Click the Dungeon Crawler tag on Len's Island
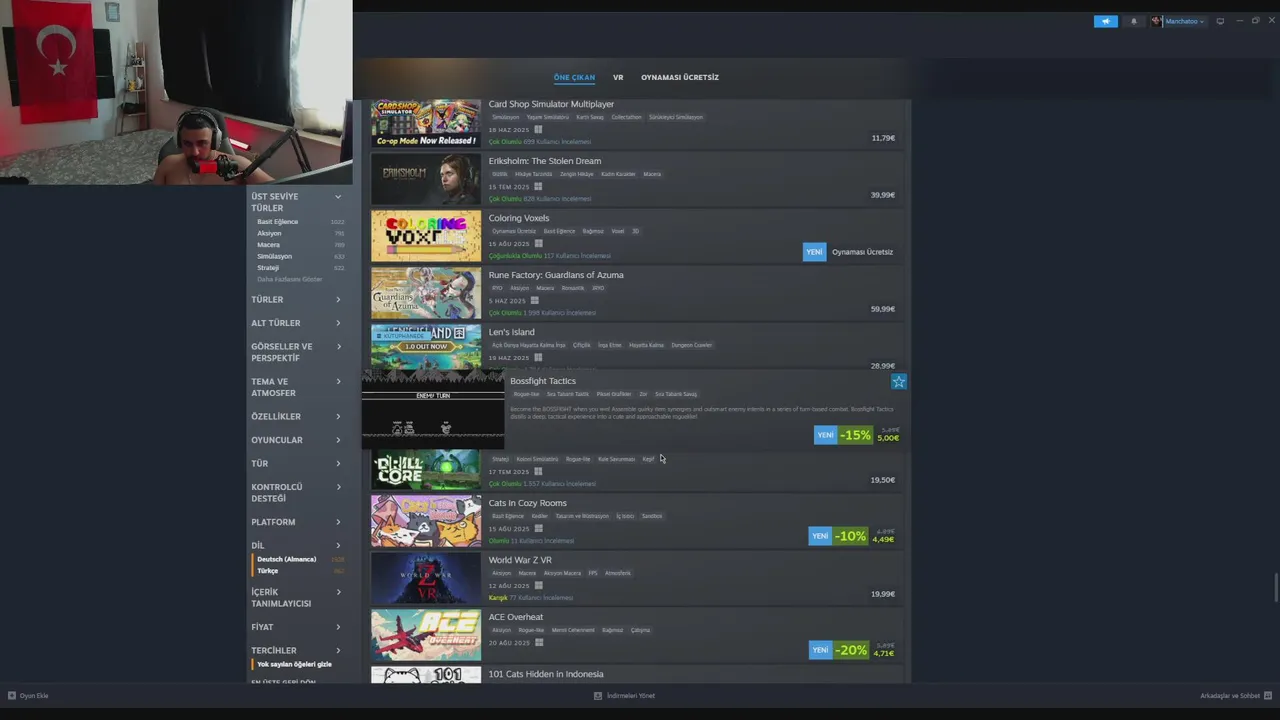This screenshot has height=720, width=1280. click(x=691, y=345)
